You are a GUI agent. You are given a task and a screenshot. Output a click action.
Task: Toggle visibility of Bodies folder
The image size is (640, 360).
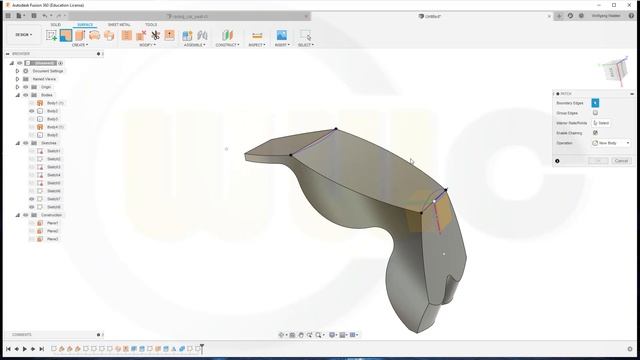click(26, 95)
